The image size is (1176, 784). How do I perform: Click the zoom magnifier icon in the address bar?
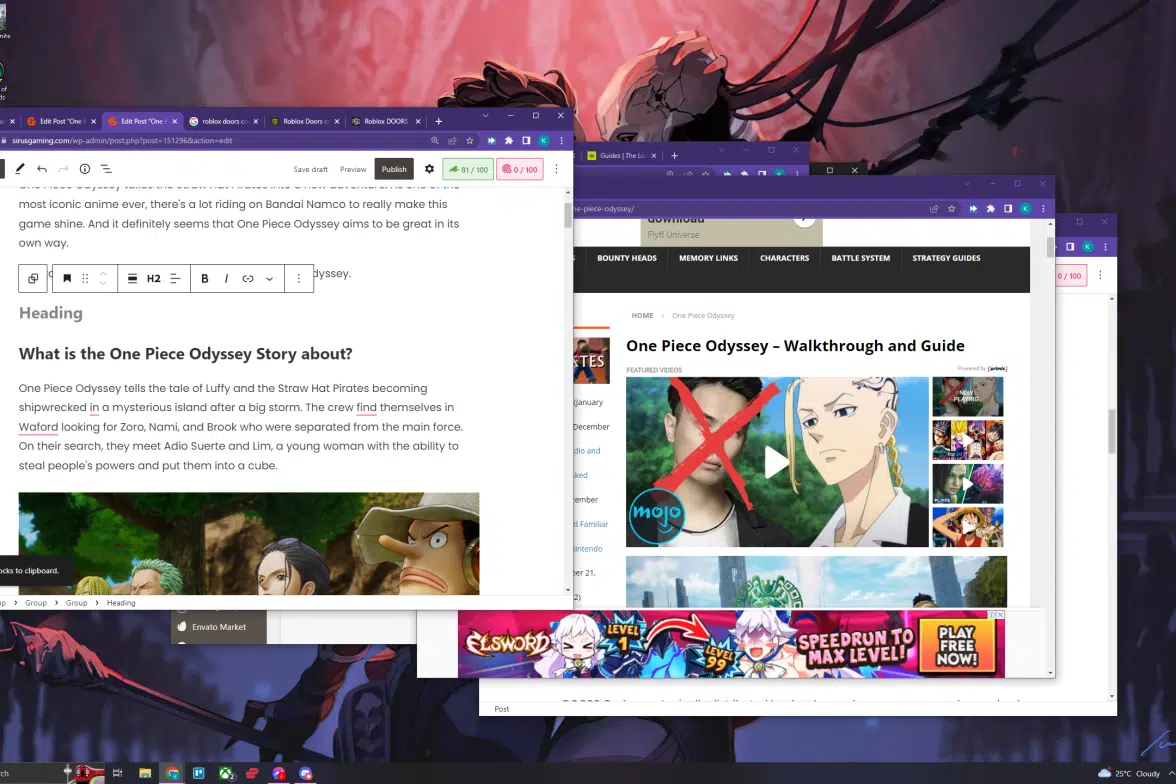[434, 140]
